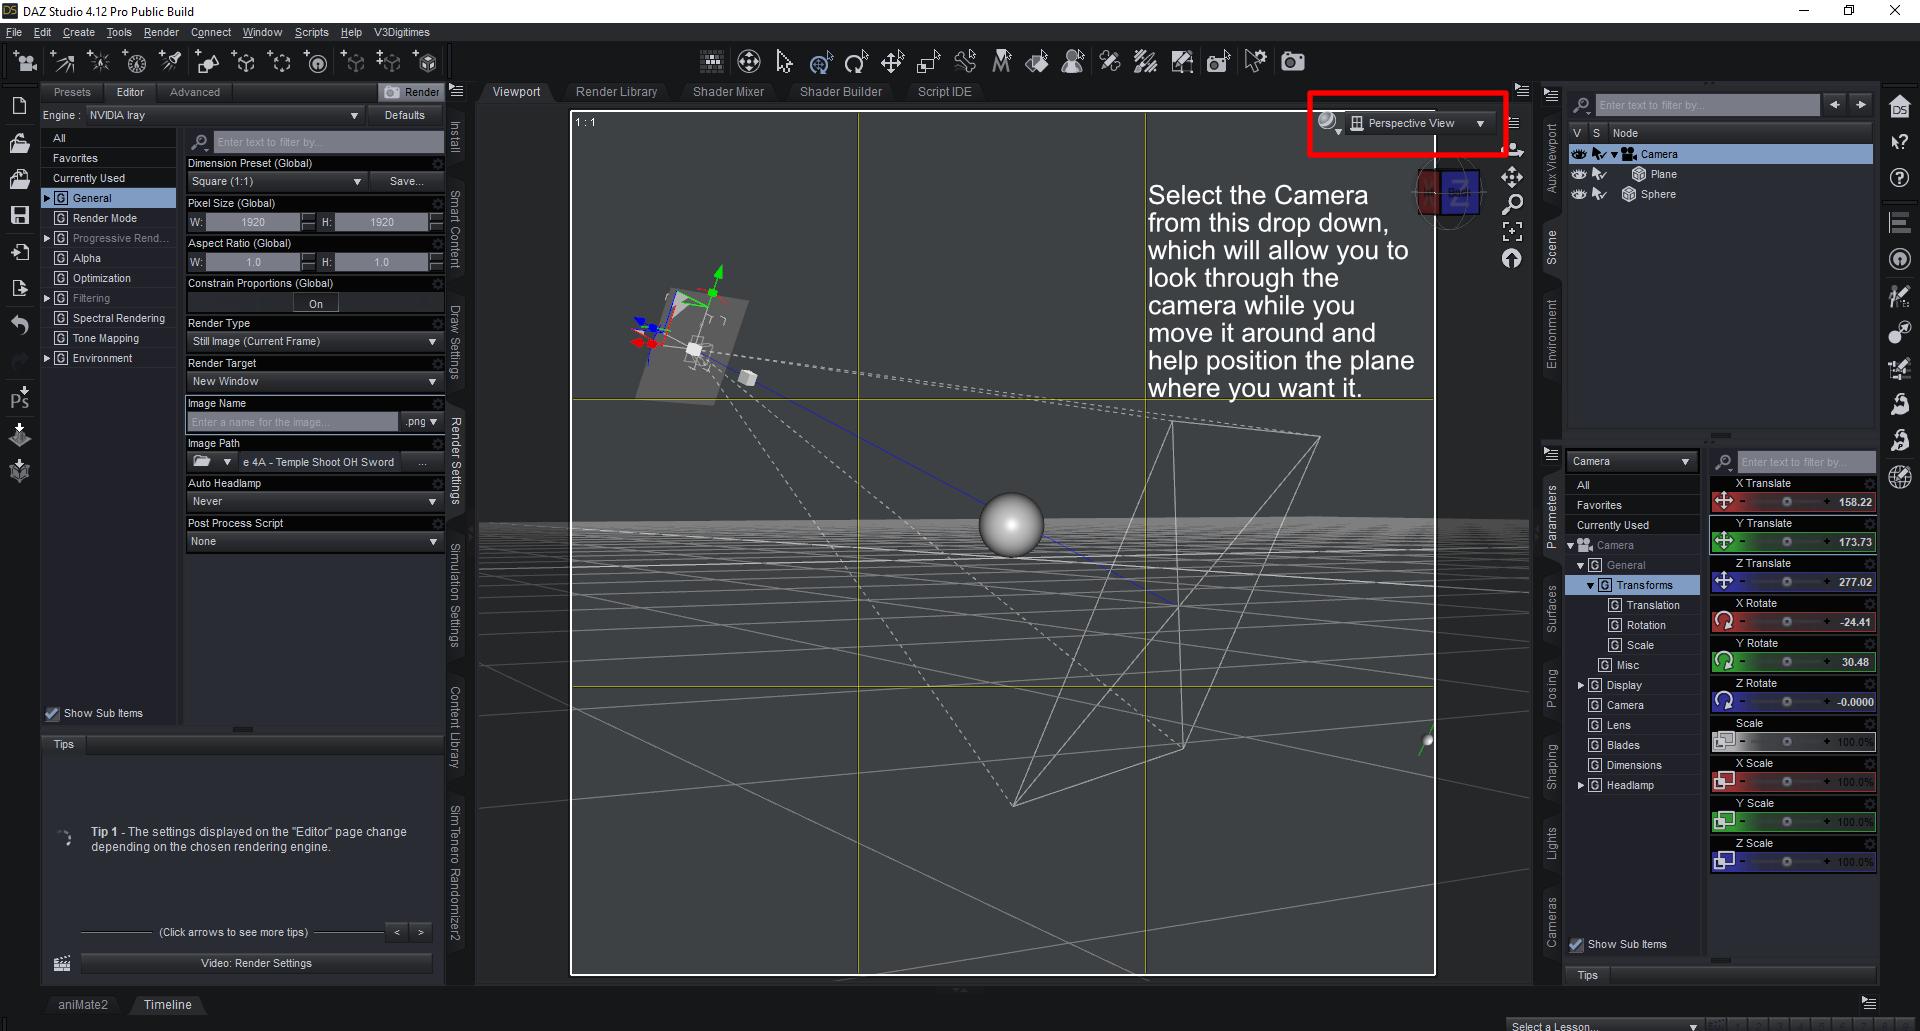1920x1031 pixels.
Task: Toggle Constrain Proportions On button
Action: (316, 304)
